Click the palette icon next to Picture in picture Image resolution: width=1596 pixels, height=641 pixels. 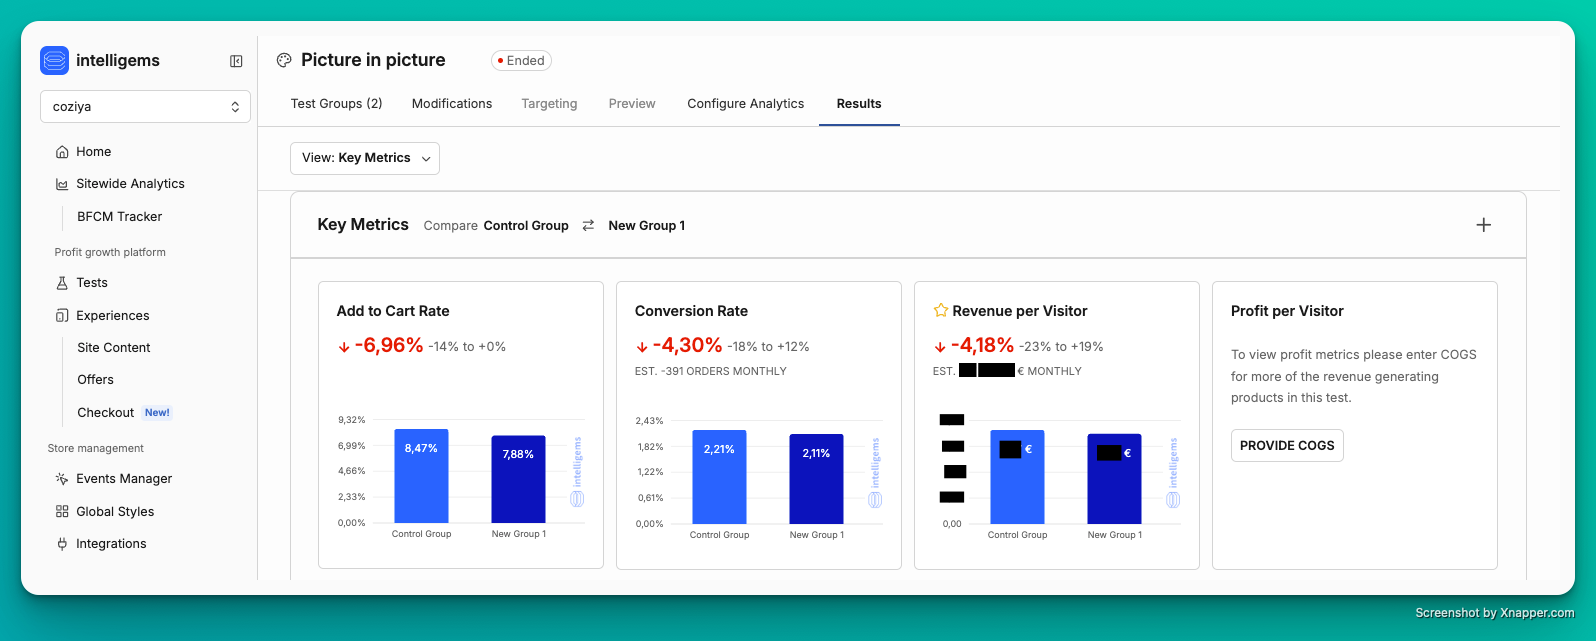tap(284, 60)
